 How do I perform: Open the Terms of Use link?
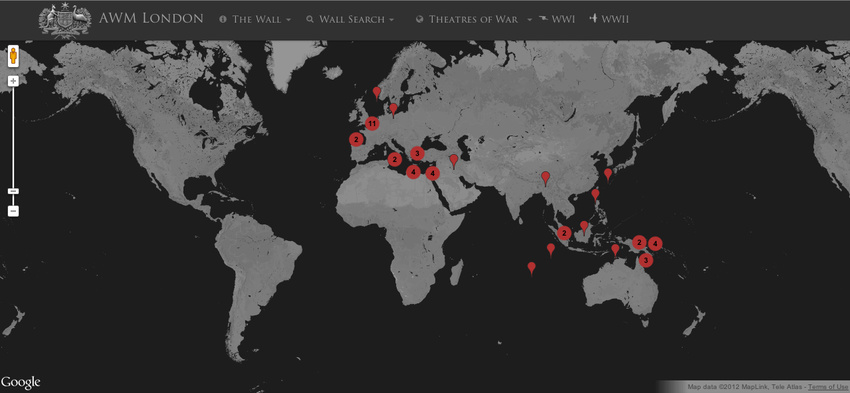click(x=828, y=387)
